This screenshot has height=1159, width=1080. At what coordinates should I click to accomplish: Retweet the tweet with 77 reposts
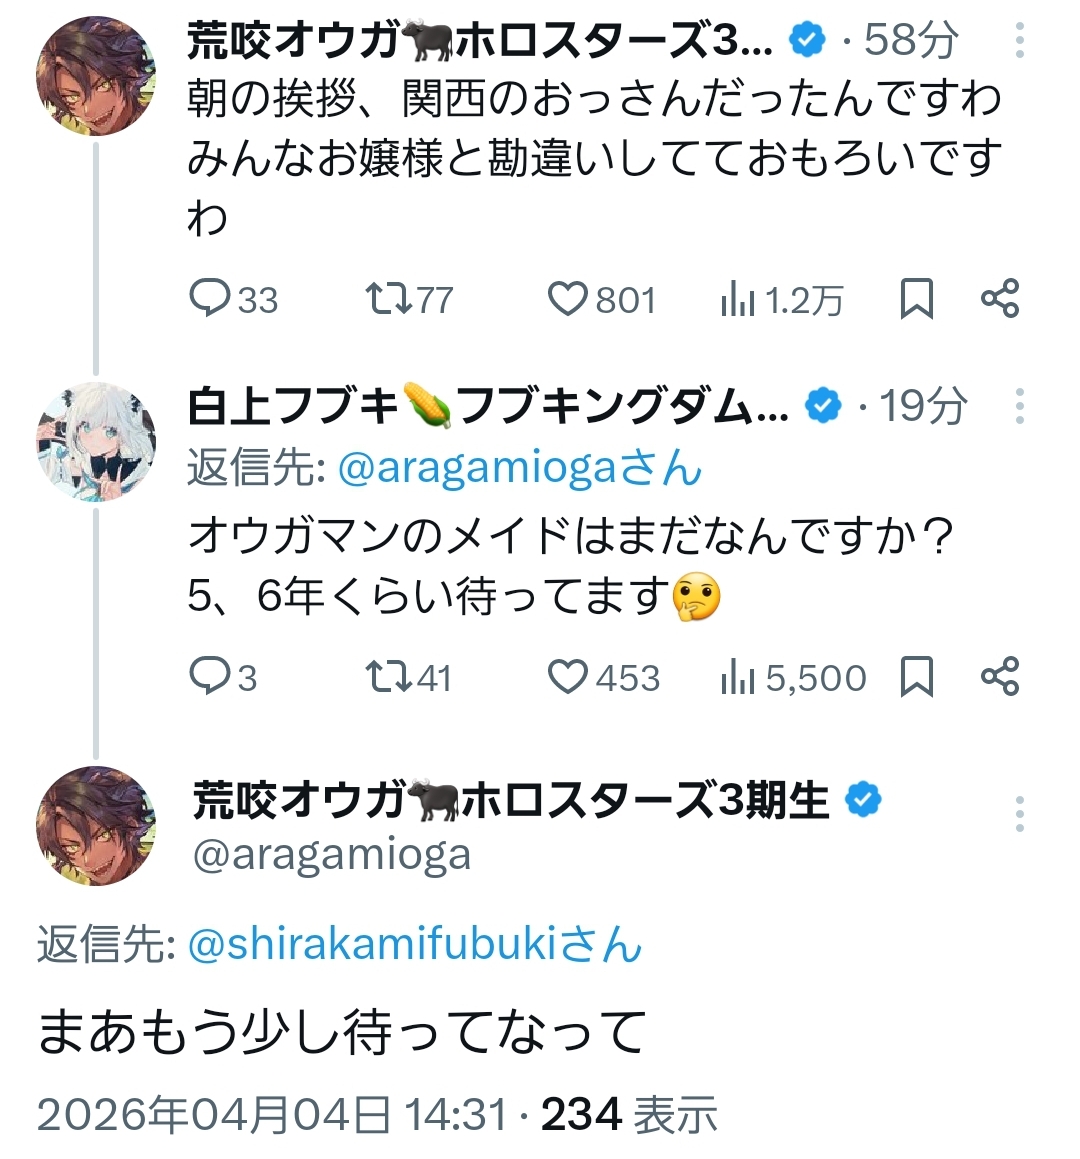(x=388, y=298)
